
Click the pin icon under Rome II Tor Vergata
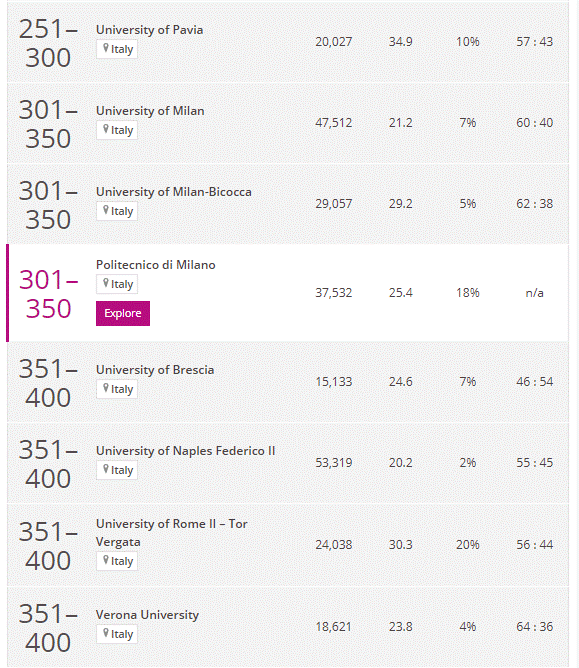tap(106, 560)
